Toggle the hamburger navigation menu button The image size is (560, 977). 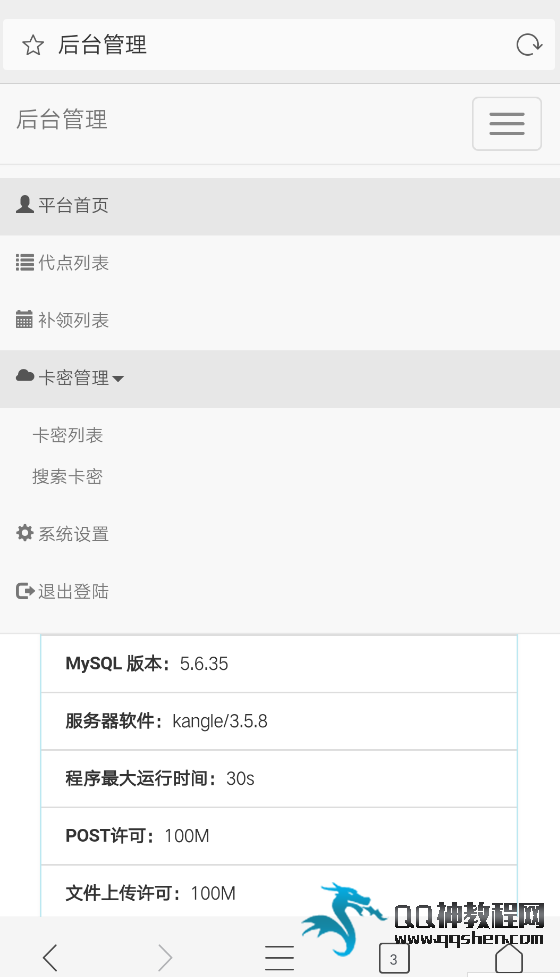tap(506, 123)
